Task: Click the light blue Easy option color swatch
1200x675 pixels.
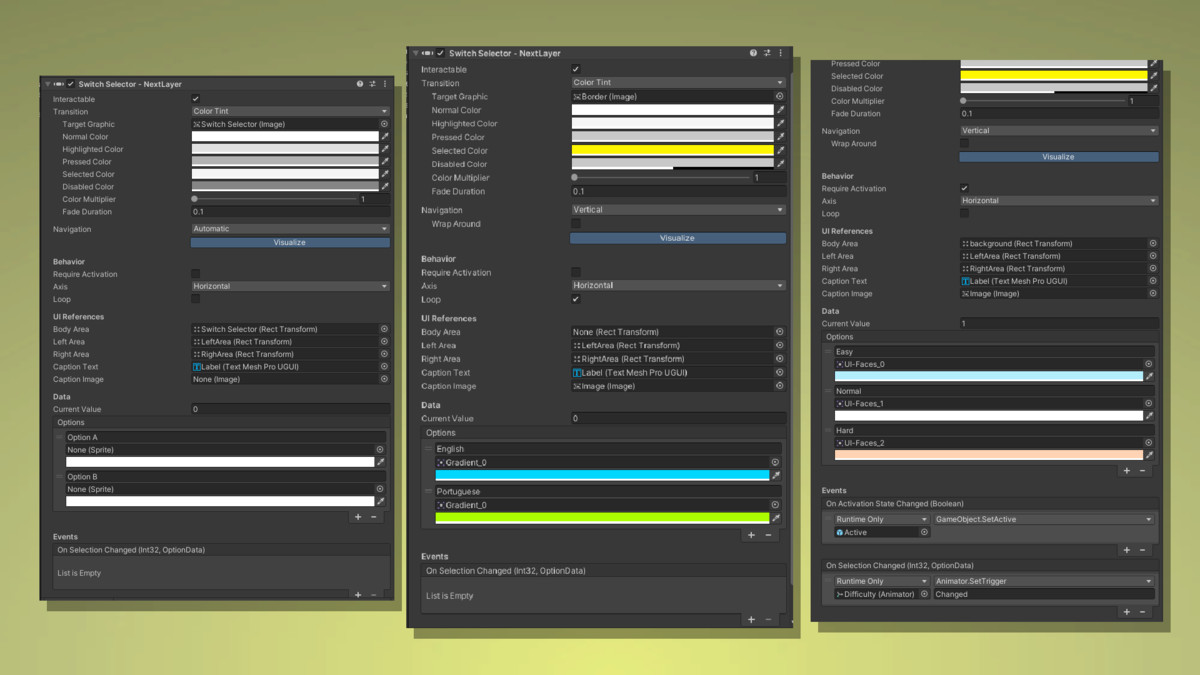Action: [988, 377]
